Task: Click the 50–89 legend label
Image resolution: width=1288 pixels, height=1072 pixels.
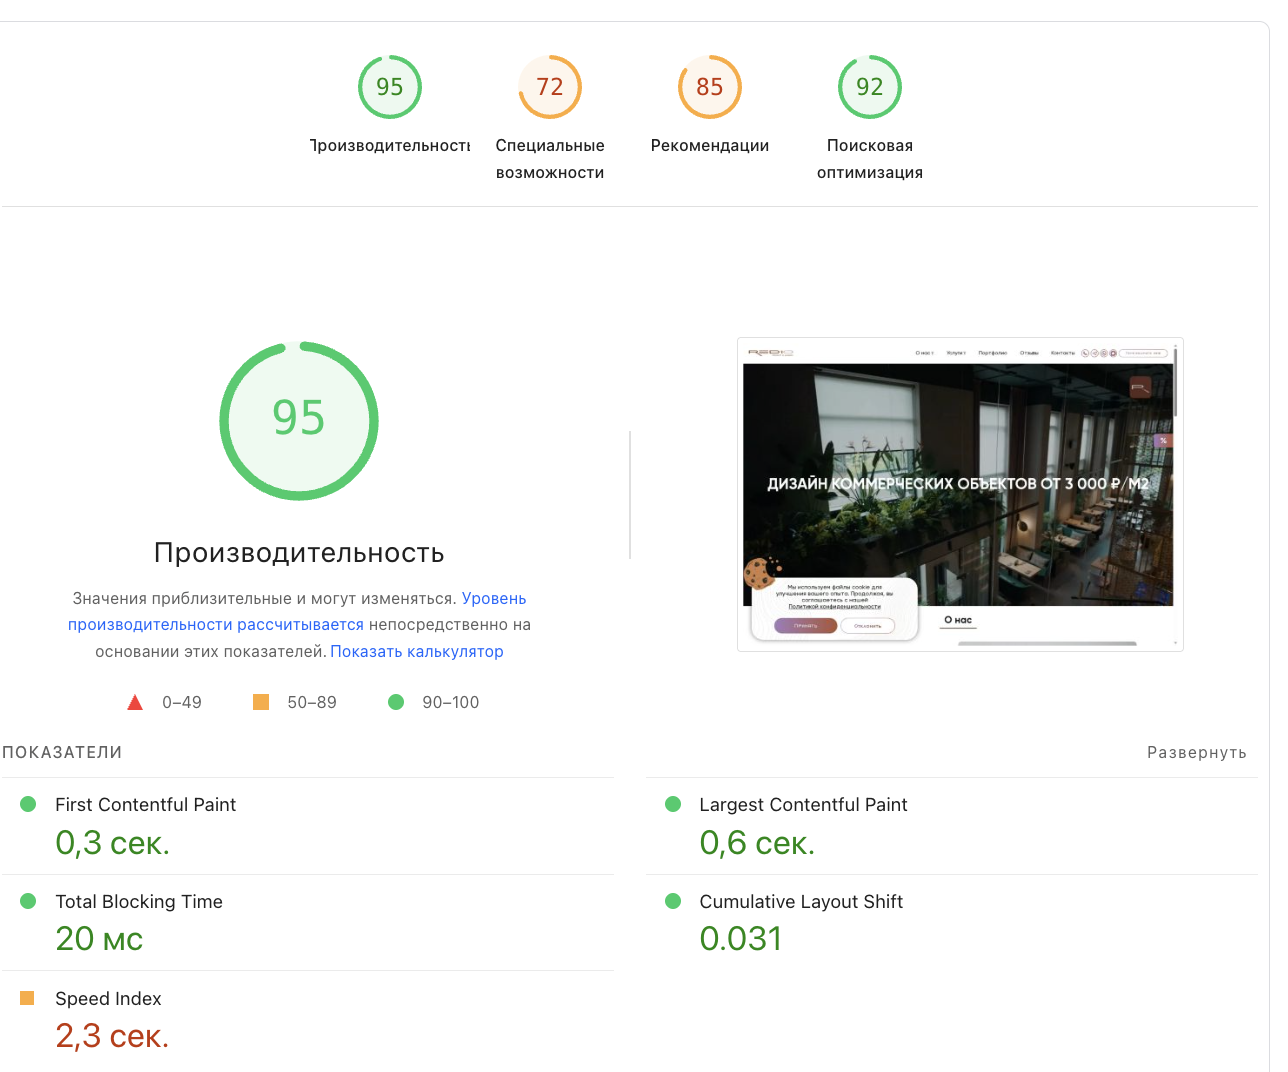Action: [312, 703]
